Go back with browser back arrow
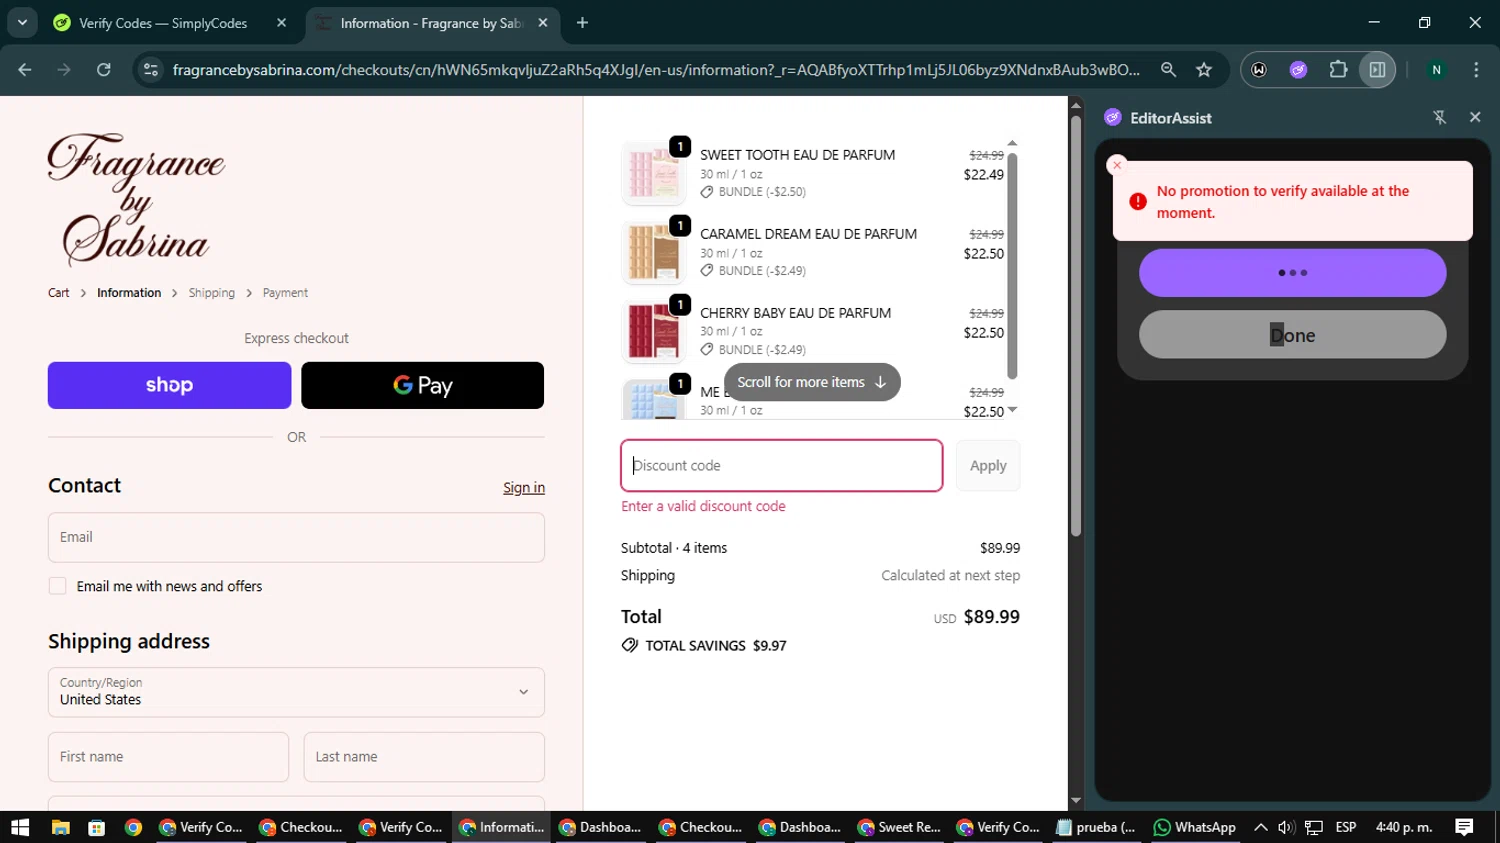1500x843 pixels. click(25, 69)
